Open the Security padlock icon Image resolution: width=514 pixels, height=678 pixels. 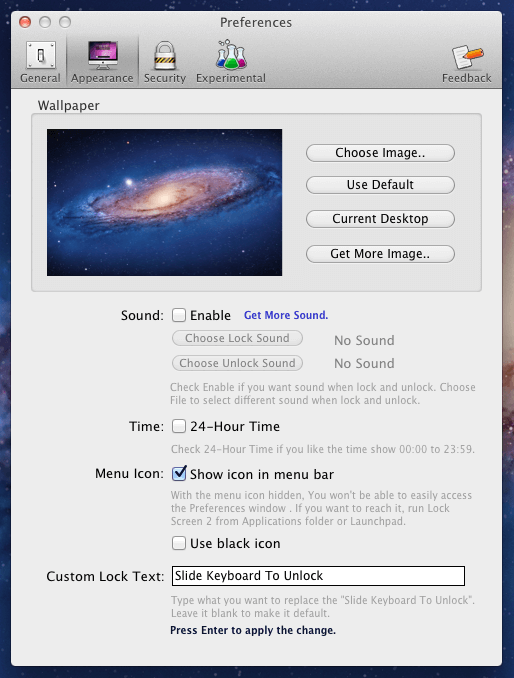(165, 55)
